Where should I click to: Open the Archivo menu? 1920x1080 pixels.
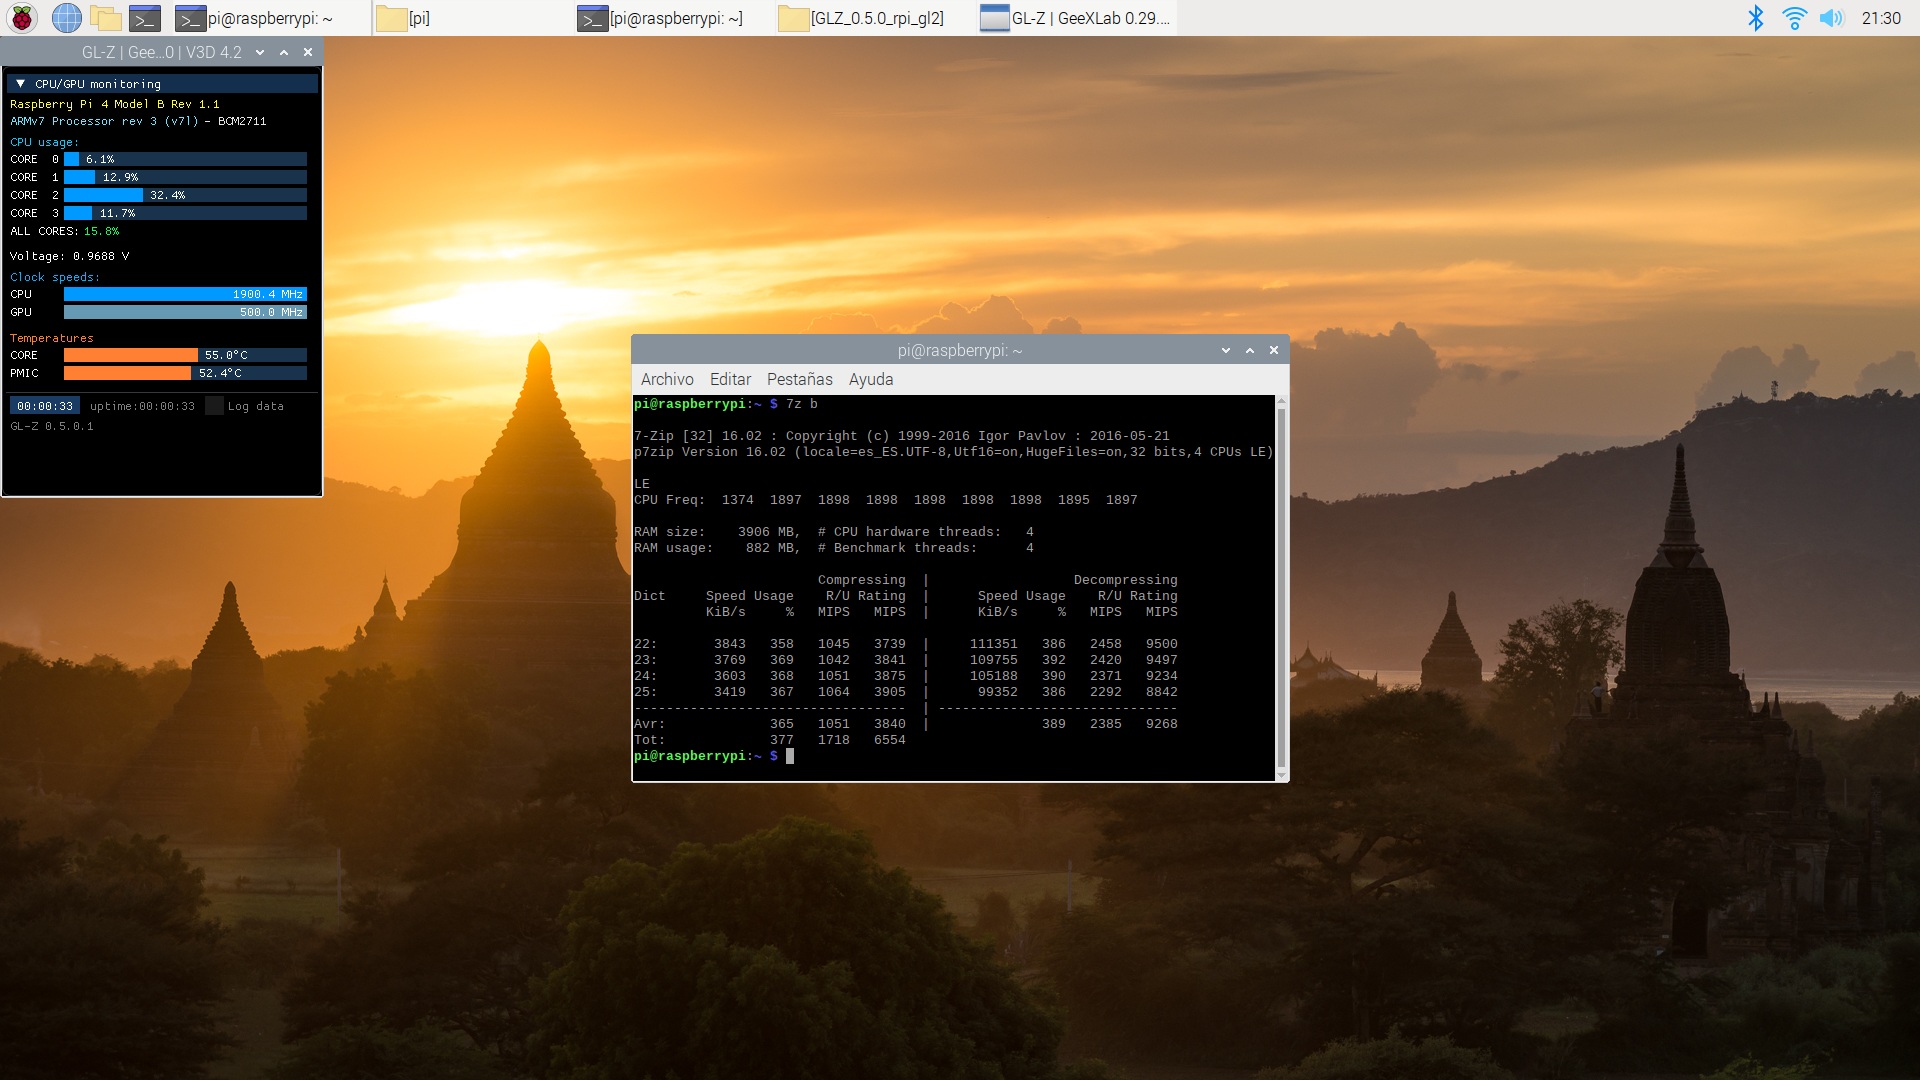click(x=666, y=379)
